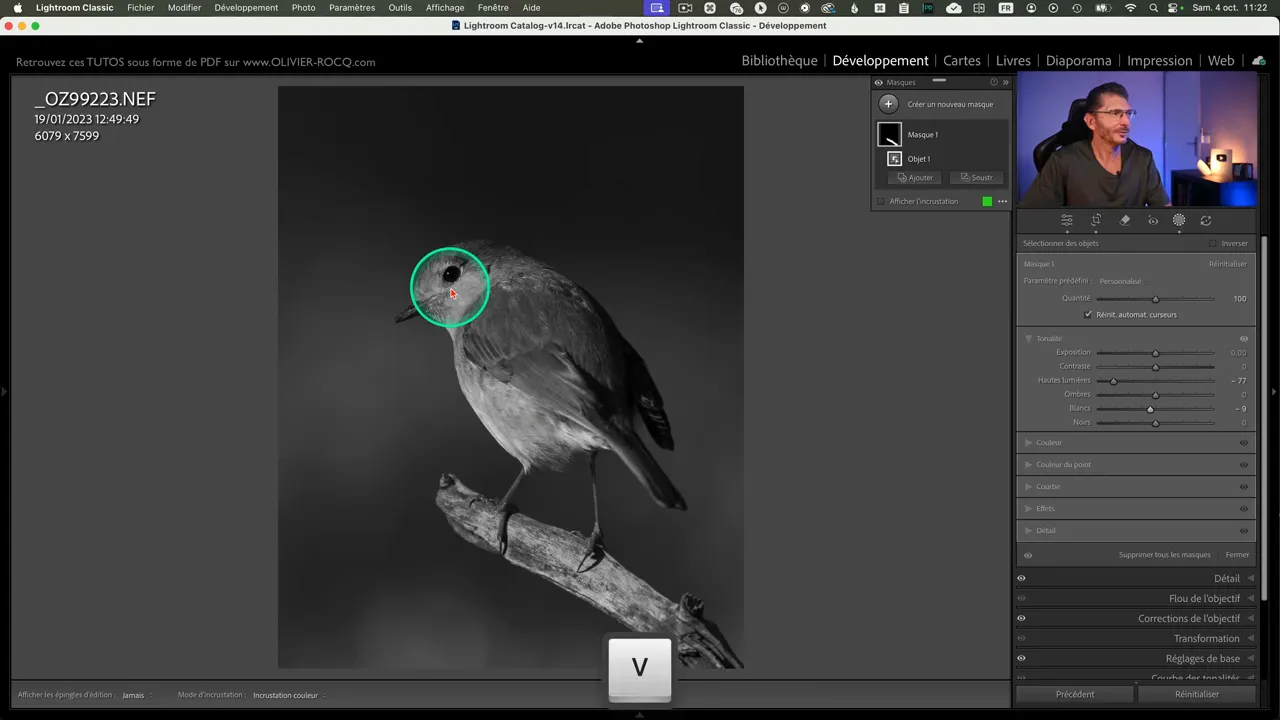1280x720 pixels.
Task: Click Supprimer tous les masques
Action: (x=1164, y=555)
